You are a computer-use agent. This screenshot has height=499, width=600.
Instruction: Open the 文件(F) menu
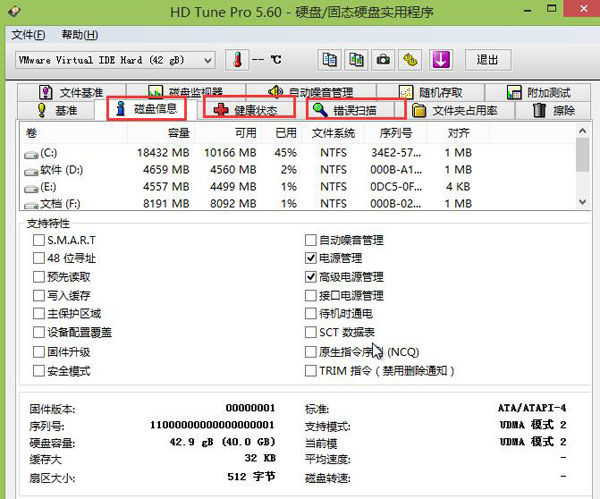click(28, 35)
